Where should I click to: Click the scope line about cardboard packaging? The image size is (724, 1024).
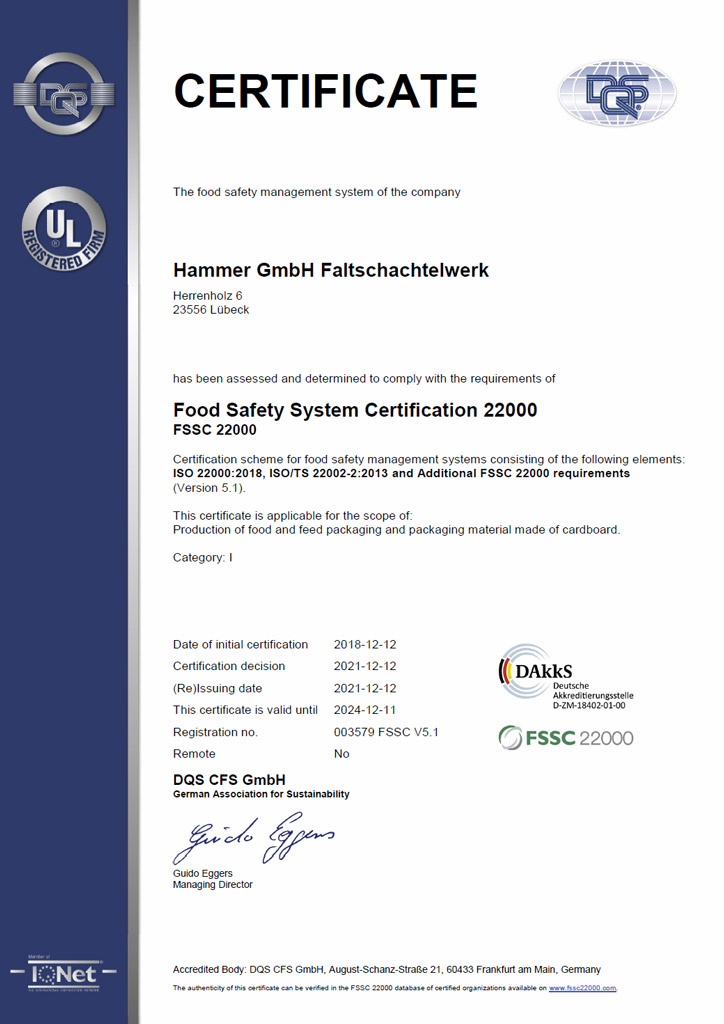(396, 530)
